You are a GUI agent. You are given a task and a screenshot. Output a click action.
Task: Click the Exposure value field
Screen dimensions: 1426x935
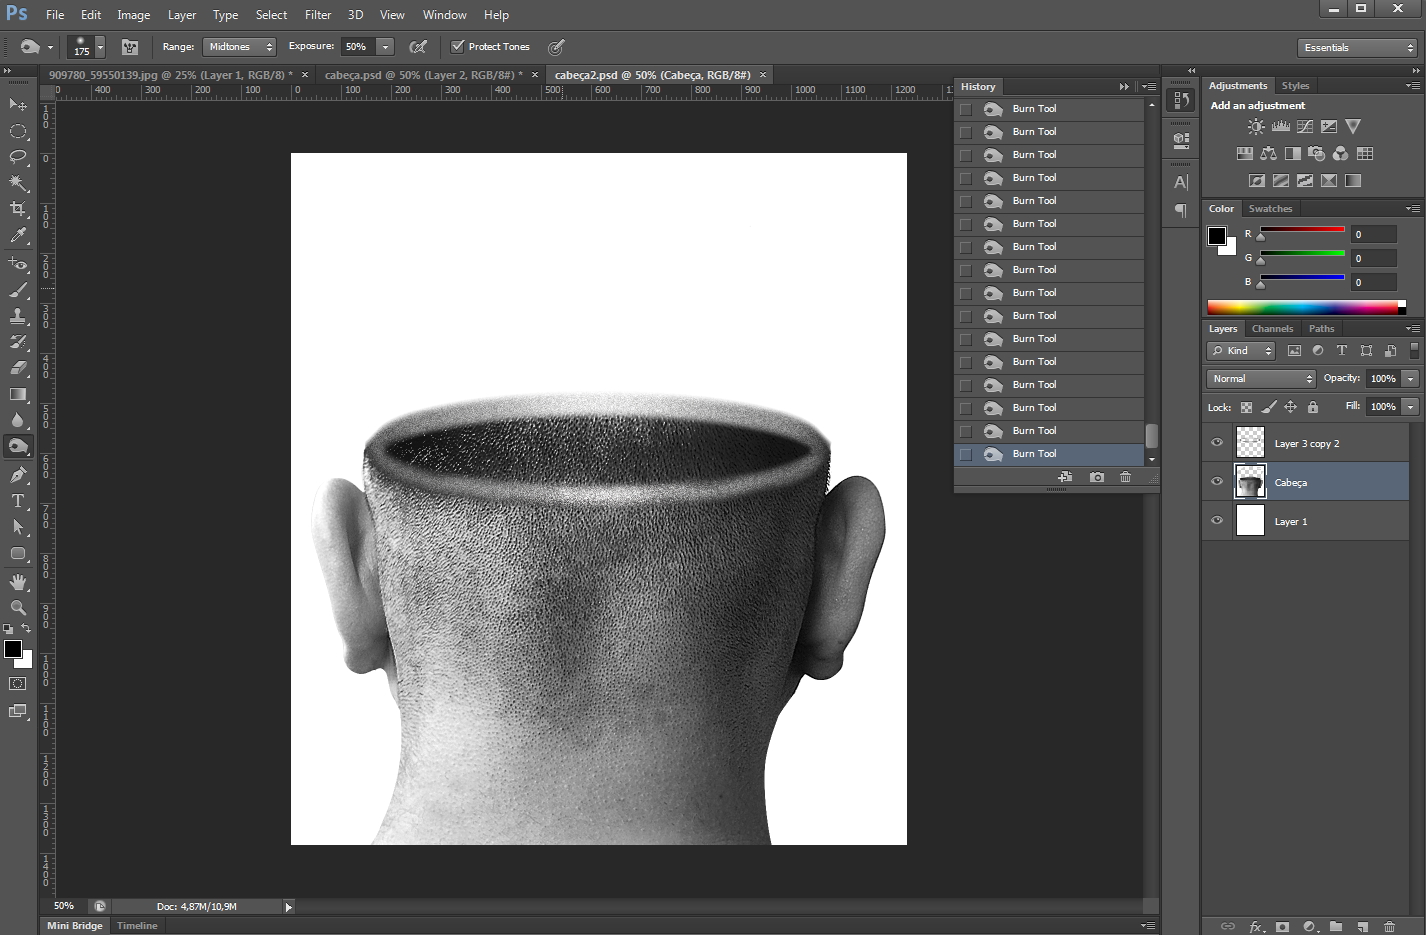(358, 47)
